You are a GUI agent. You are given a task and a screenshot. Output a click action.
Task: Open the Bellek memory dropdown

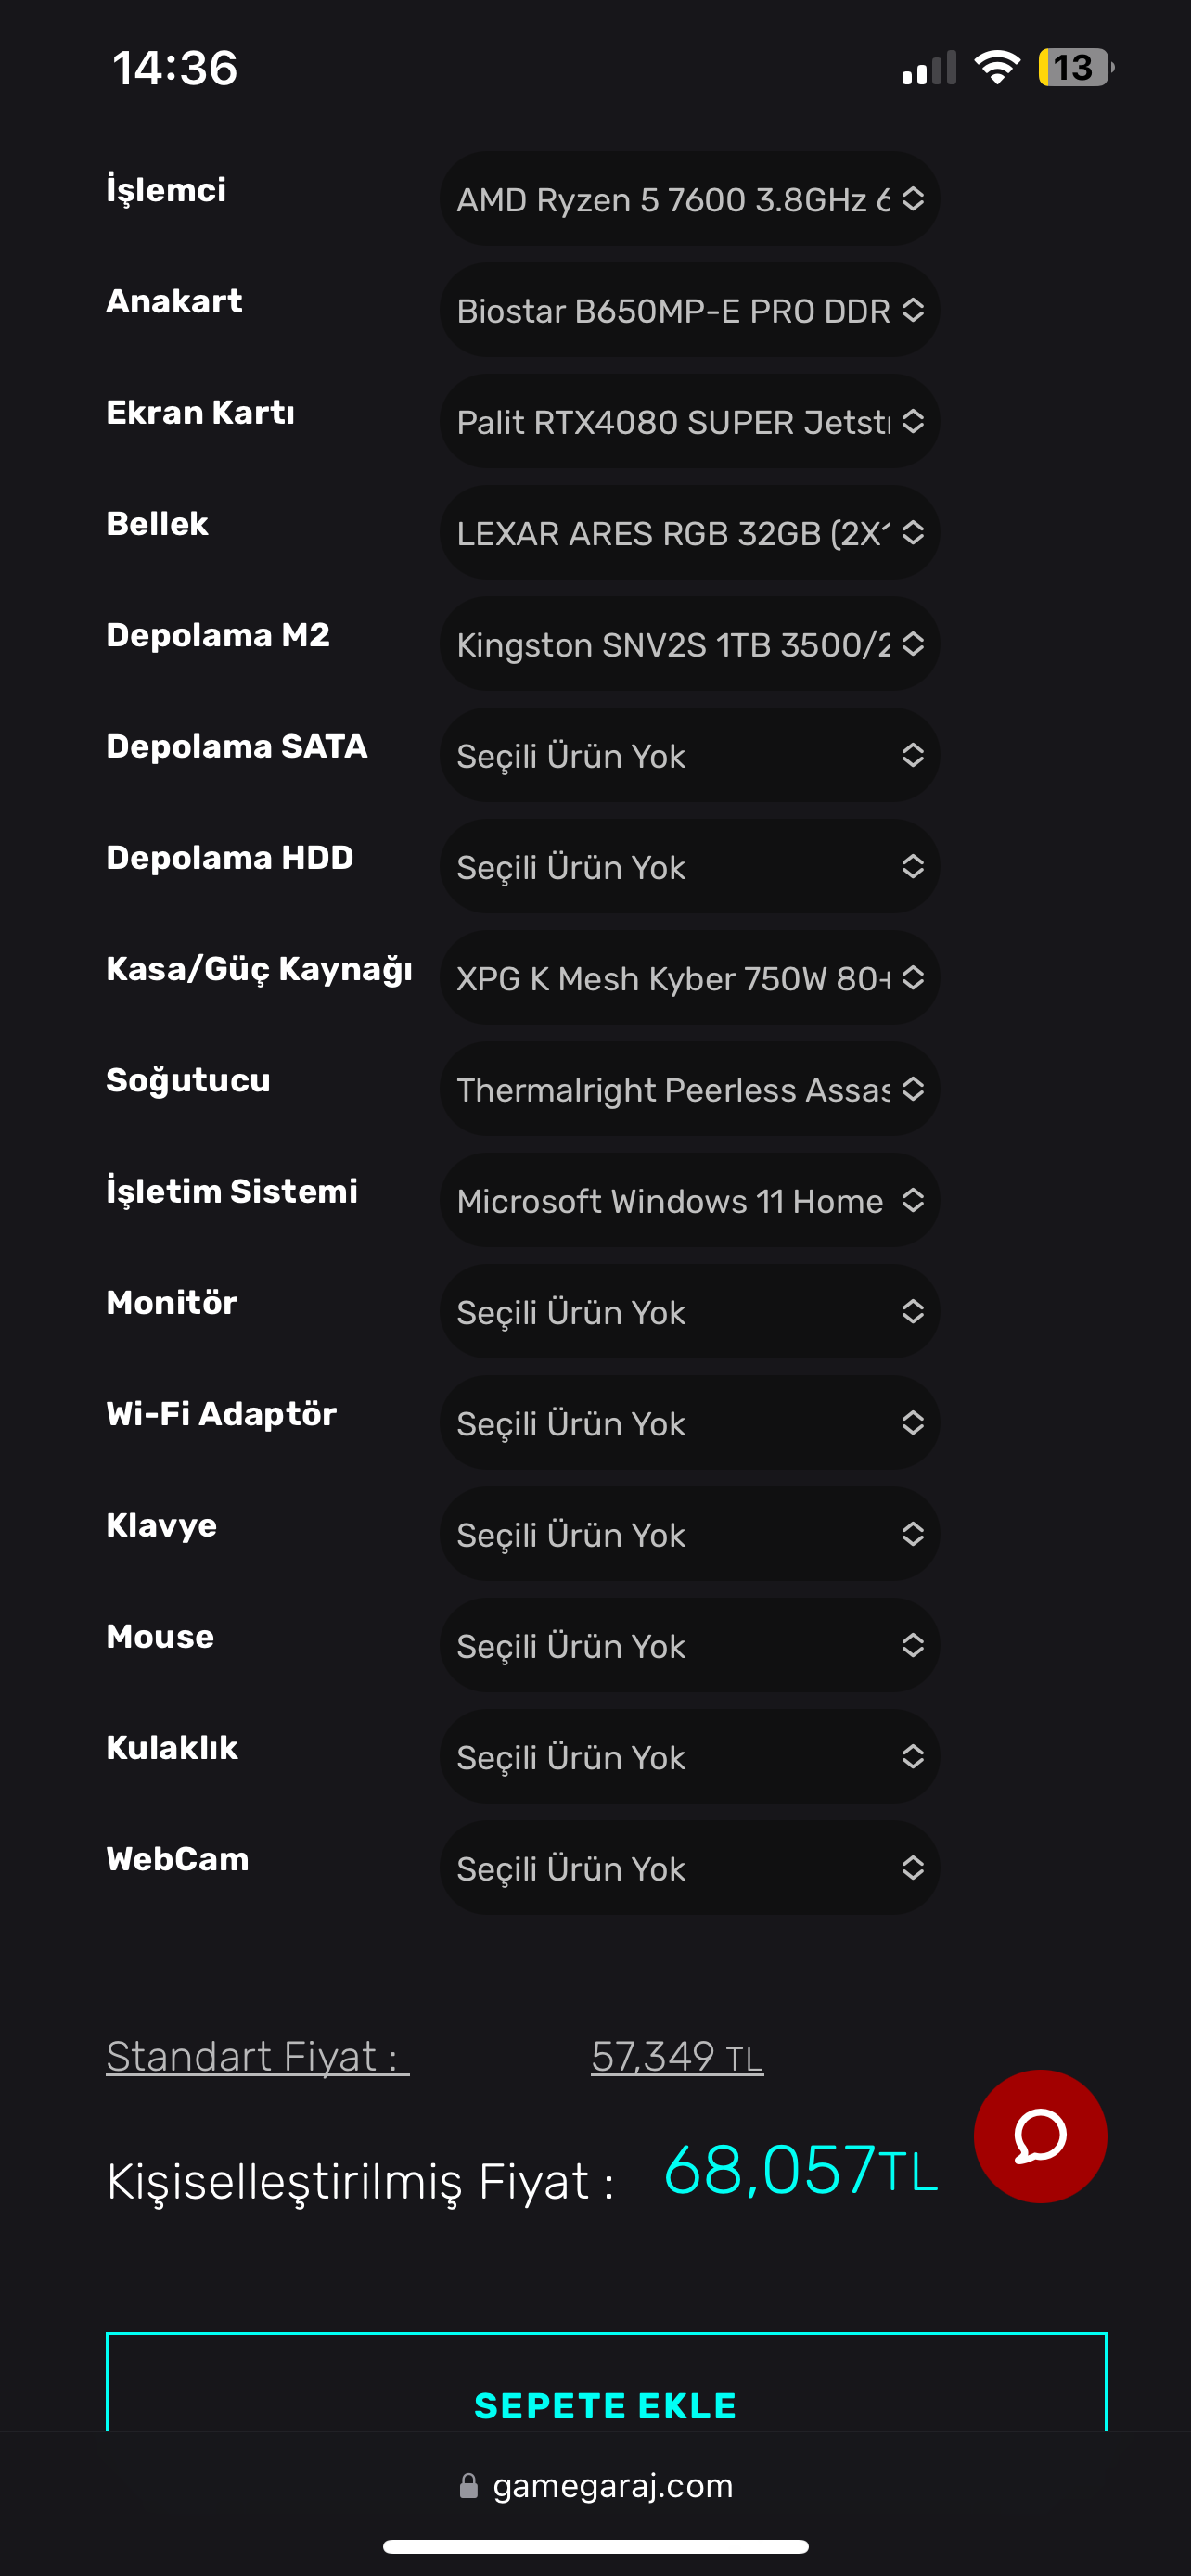pyautogui.click(x=689, y=533)
